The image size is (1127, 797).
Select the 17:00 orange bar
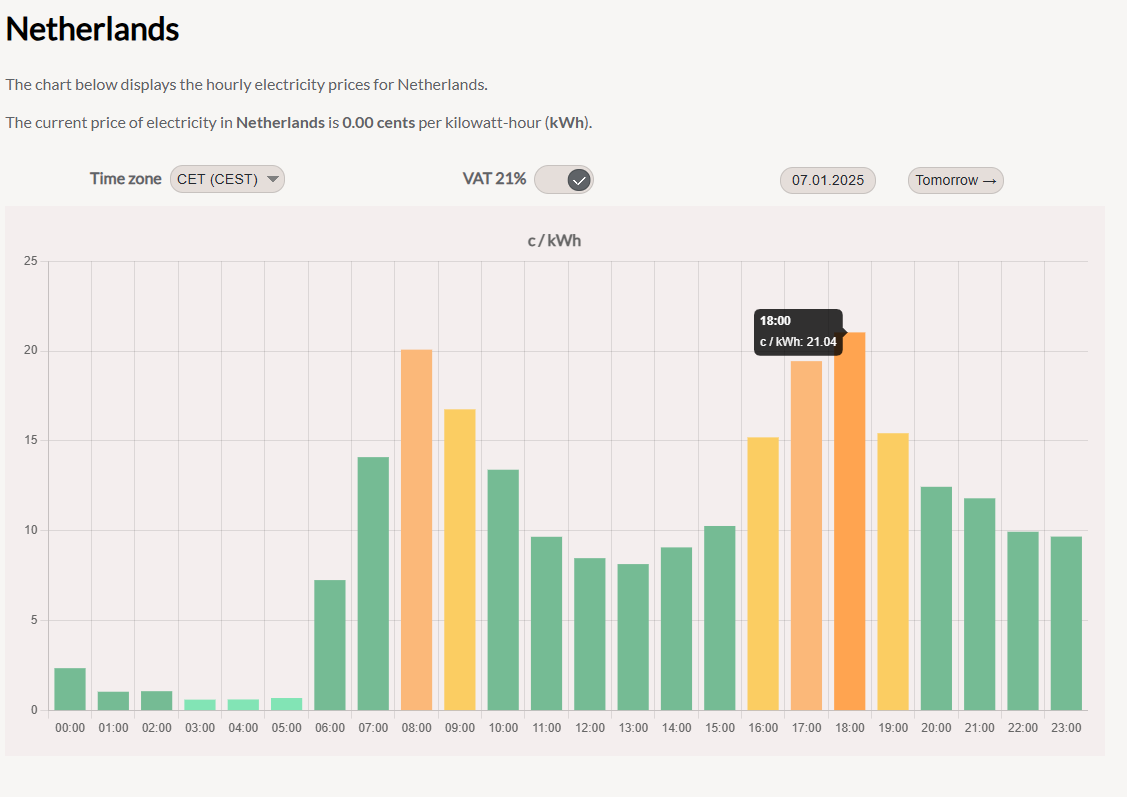807,535
